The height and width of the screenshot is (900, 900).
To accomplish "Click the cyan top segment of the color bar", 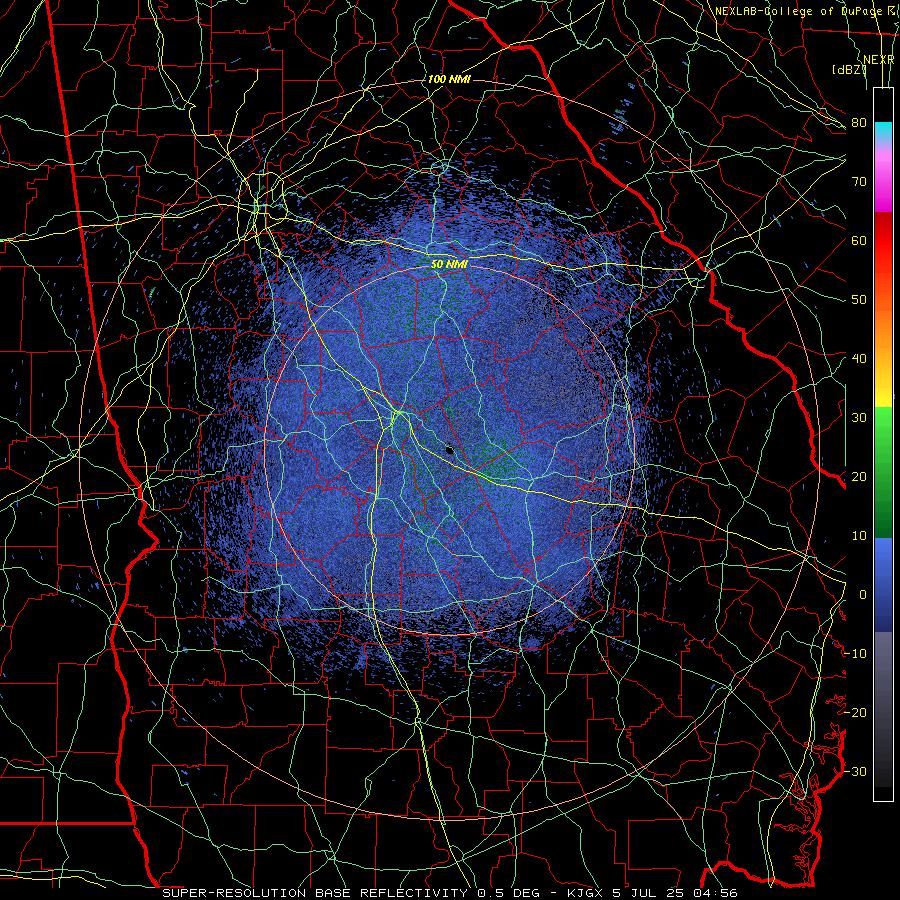I will pos(883,131).
